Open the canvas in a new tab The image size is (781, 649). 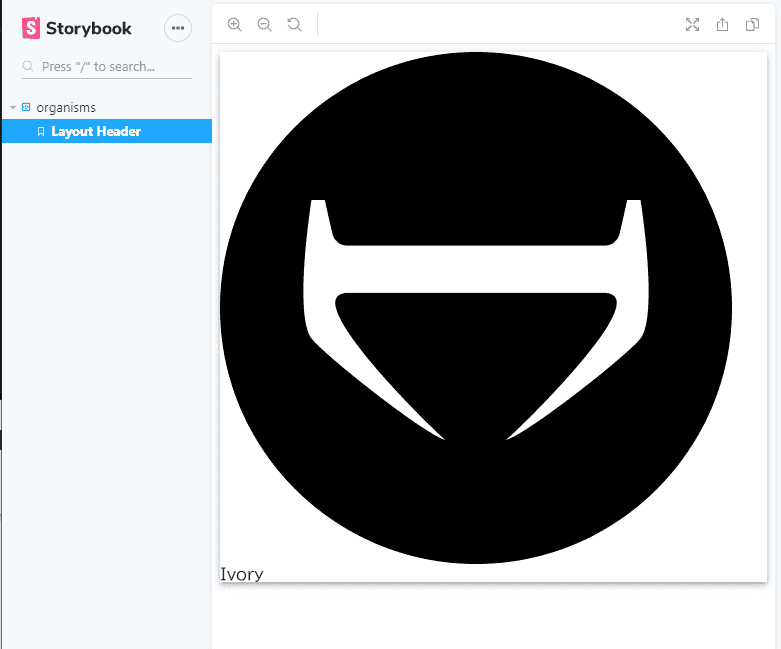[x=722, y=25]
